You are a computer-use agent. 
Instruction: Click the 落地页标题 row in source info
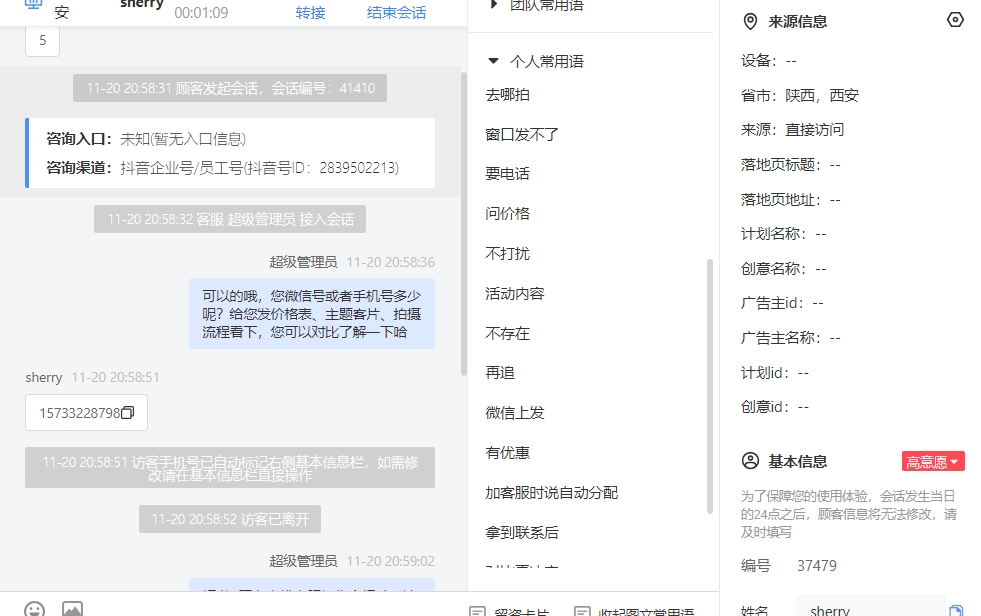pos(791,165)
